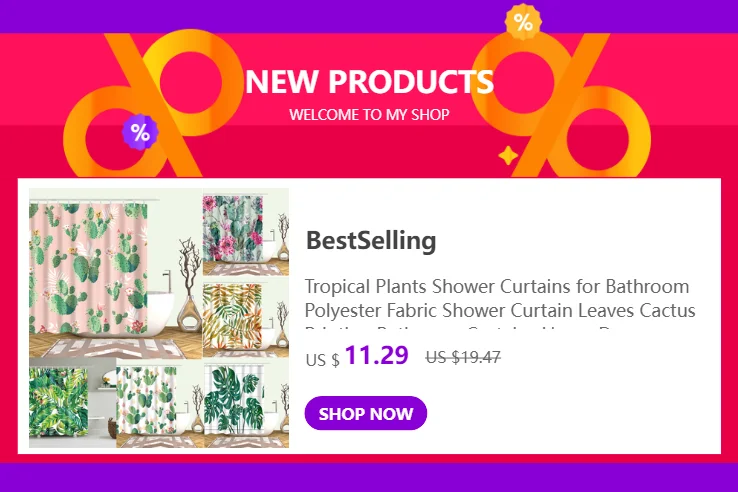Image resolution: width=738 pixels, height=492 pixels.
Task: Open the Tropical Plants Shower Curtains description
Action: pos(500,303)
